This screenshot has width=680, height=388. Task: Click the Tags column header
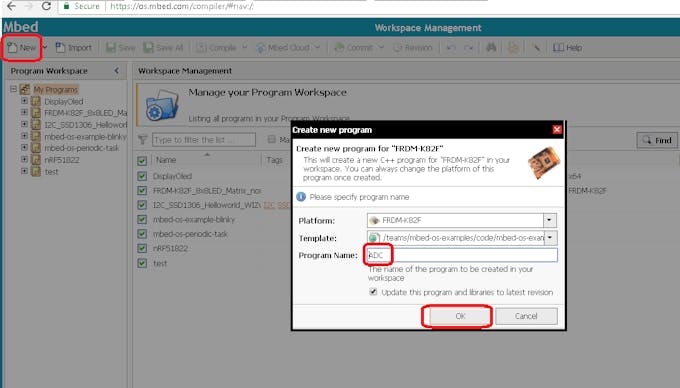coord(275,160)
